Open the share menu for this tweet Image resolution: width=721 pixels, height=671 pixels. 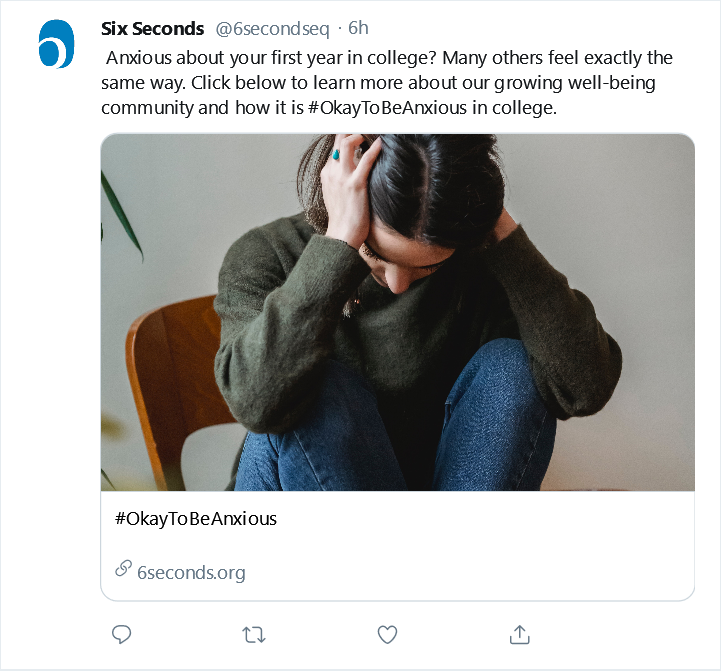coord(519,634)
